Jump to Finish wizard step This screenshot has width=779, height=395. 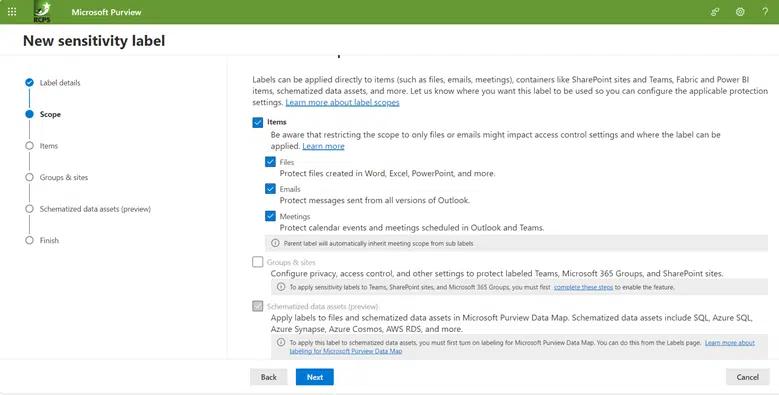[49, 240]
